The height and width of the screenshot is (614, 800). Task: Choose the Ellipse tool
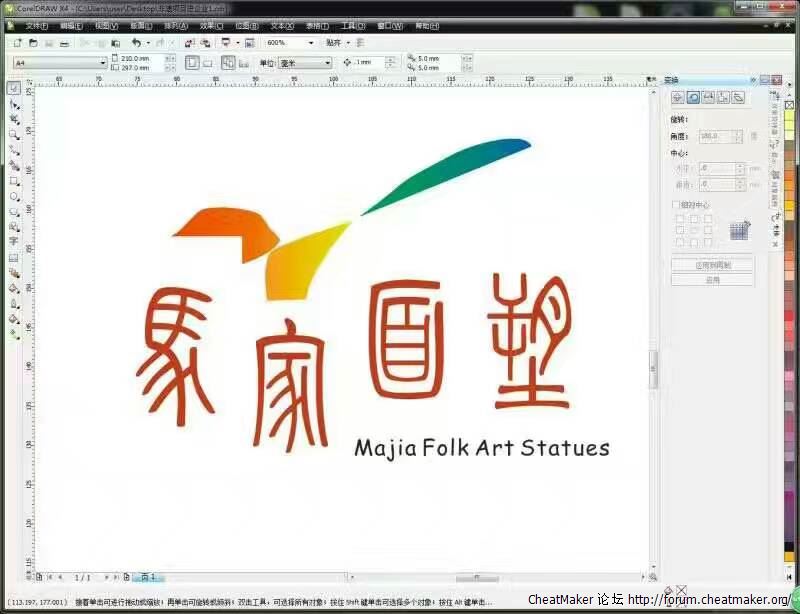pyautogui.click(x=14, y=196)
